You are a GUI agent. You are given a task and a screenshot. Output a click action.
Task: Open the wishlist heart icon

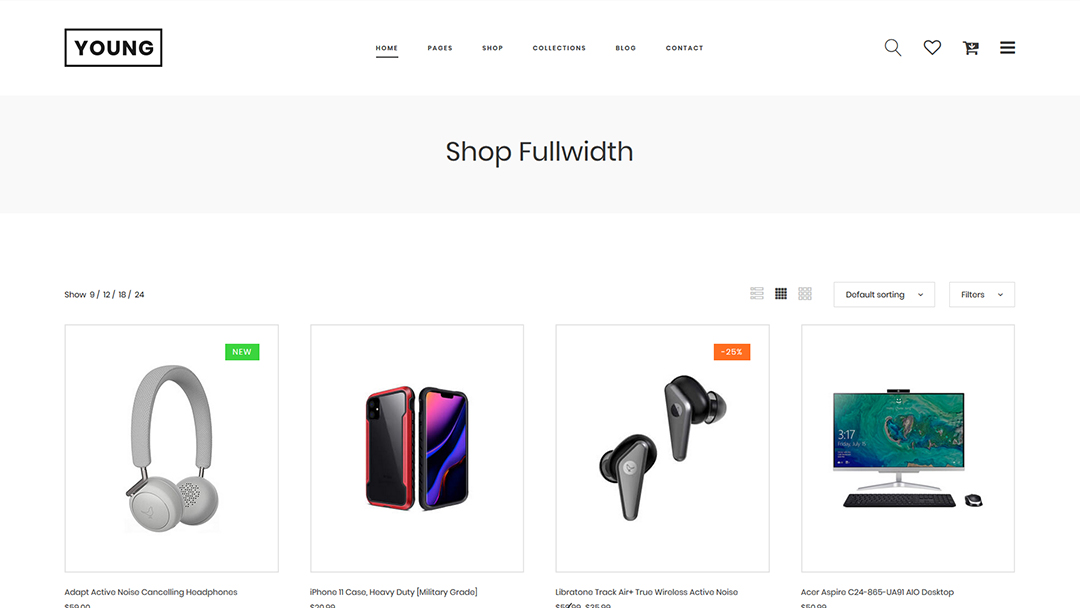click(932, 48)
